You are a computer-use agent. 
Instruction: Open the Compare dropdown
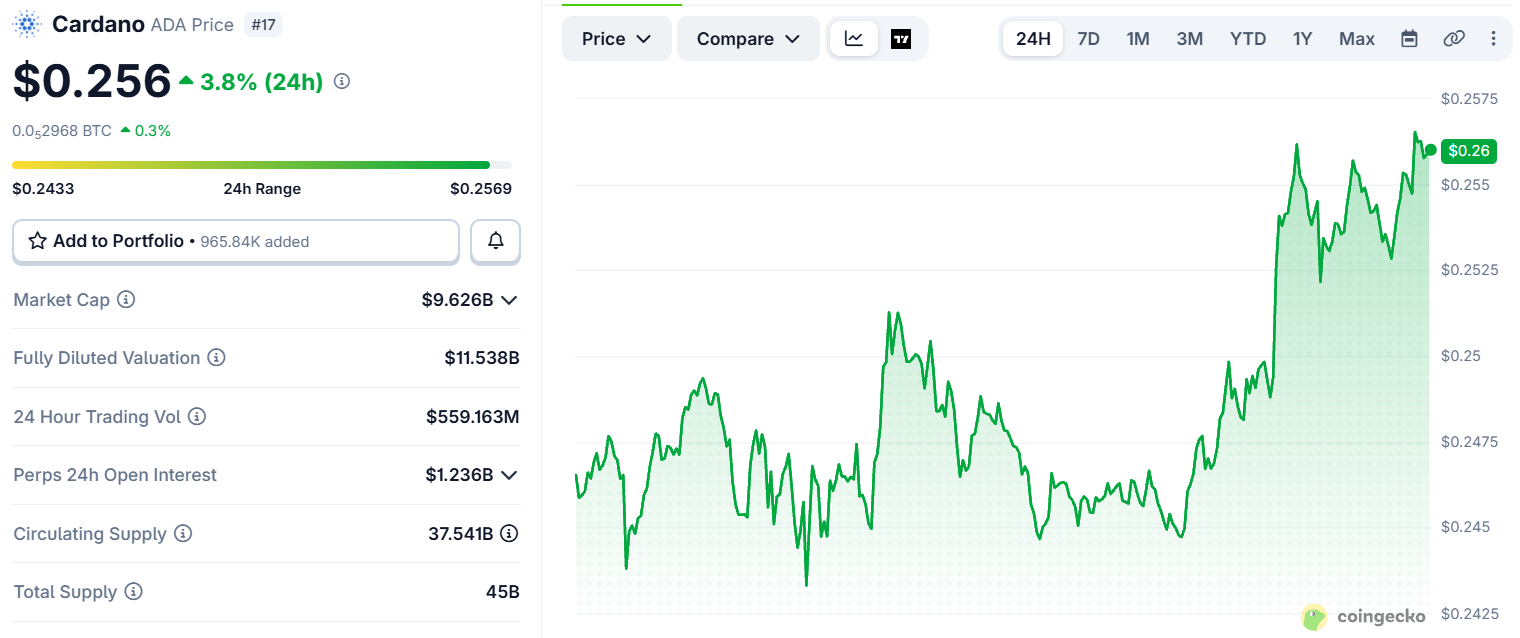(x=748, y=39)
